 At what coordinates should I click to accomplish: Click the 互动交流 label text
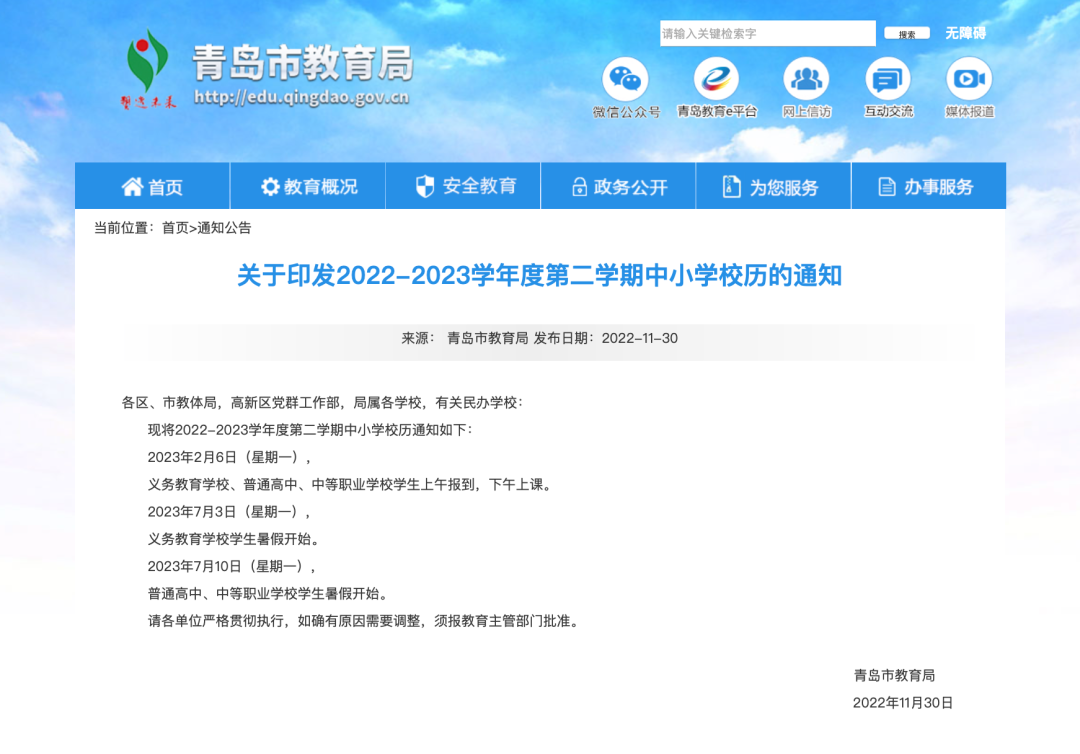pyautogui.click(x=889, y=112)
